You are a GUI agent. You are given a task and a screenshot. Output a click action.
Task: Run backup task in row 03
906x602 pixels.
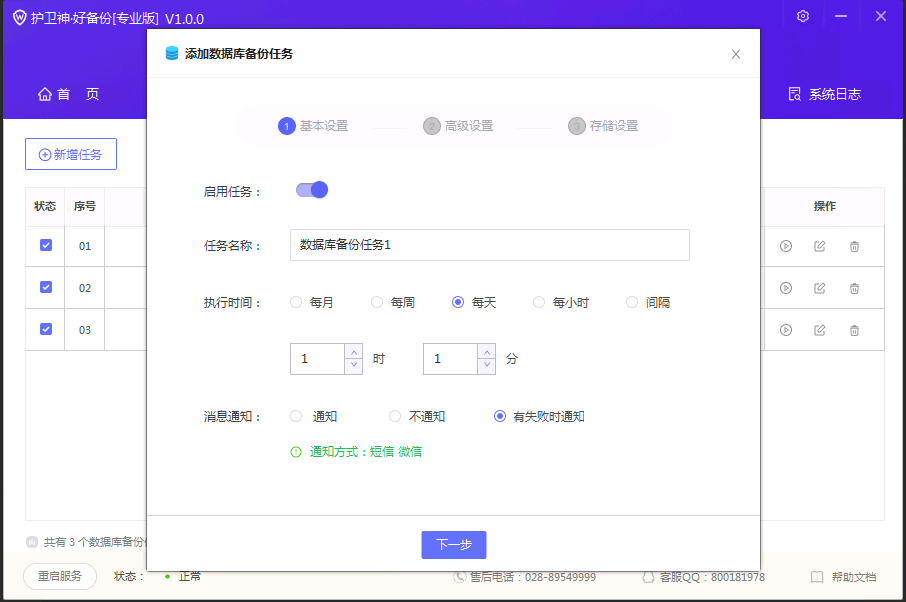[x=786, y=330]
